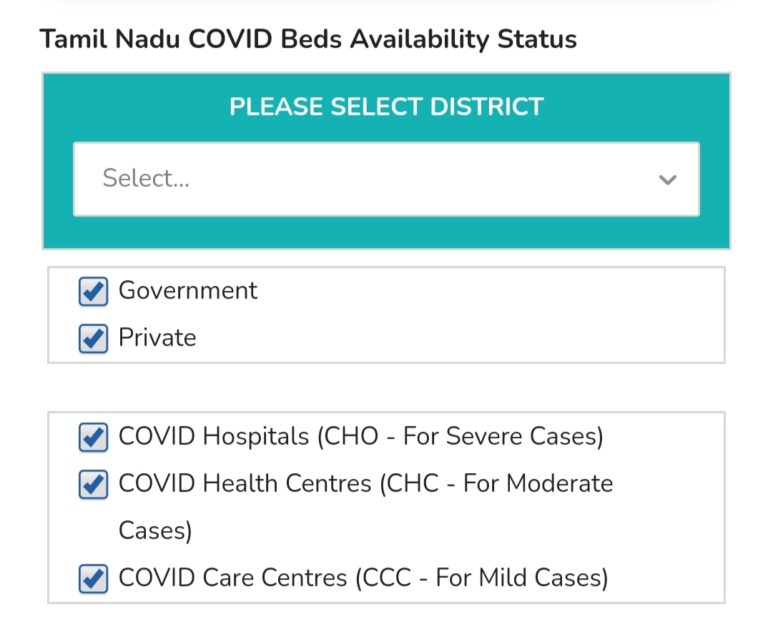The image size is (768, 634).
Task: Click 'For Severe Cases' text in CHO option
Action: tap(519, 437)
